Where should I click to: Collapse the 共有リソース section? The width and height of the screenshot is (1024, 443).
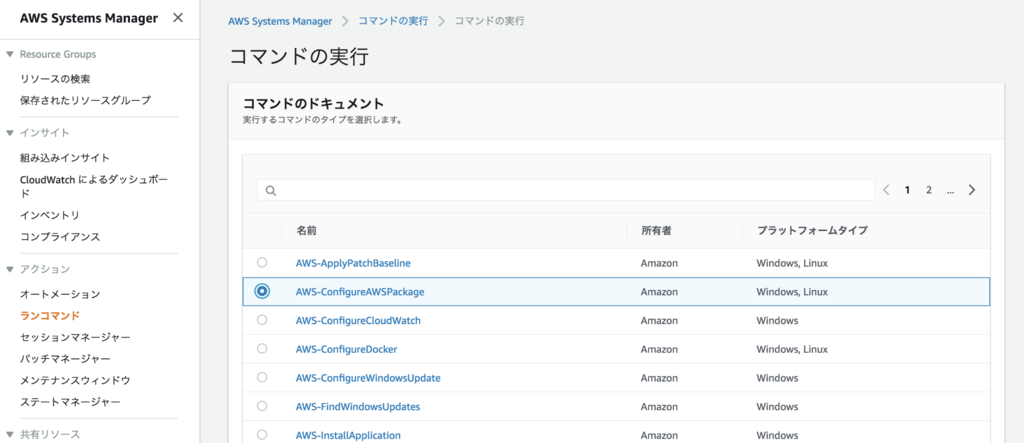click(10, 435)
